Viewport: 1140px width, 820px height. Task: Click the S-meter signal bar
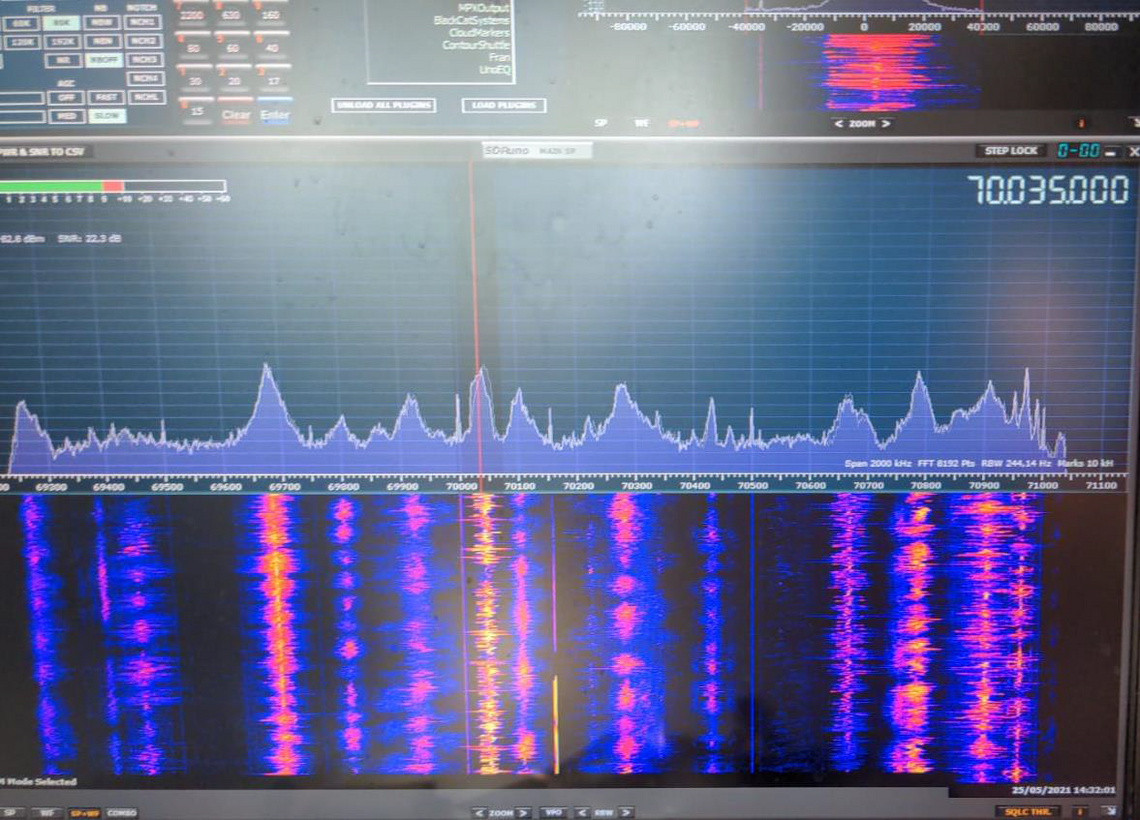coord(113,187)
